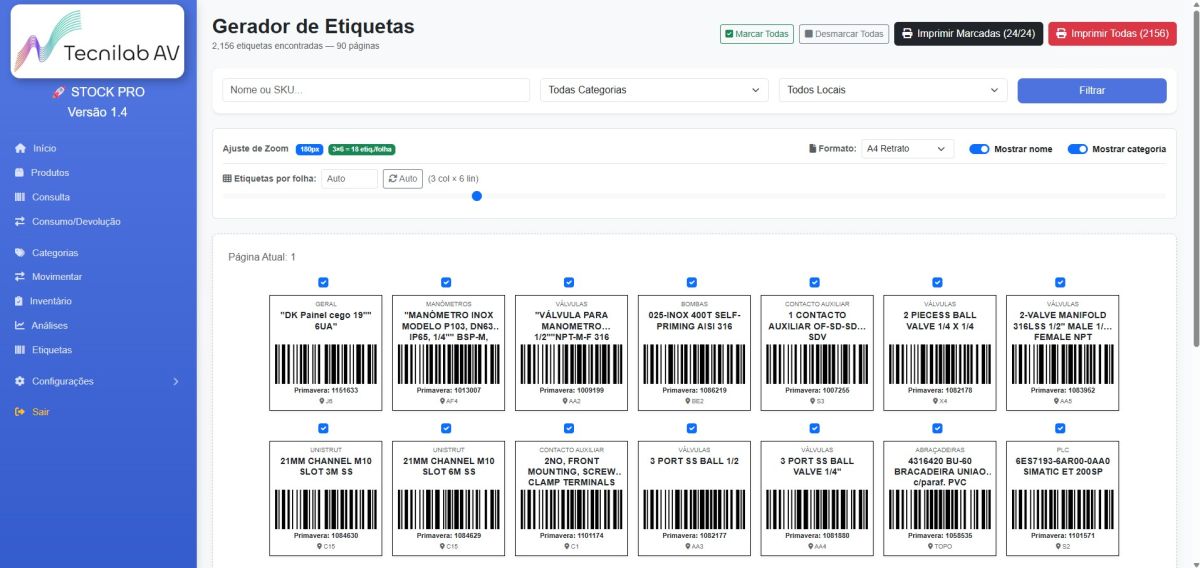Click the Marcar Todas button
Screen dimensions: 1200x568
(756, 34)
